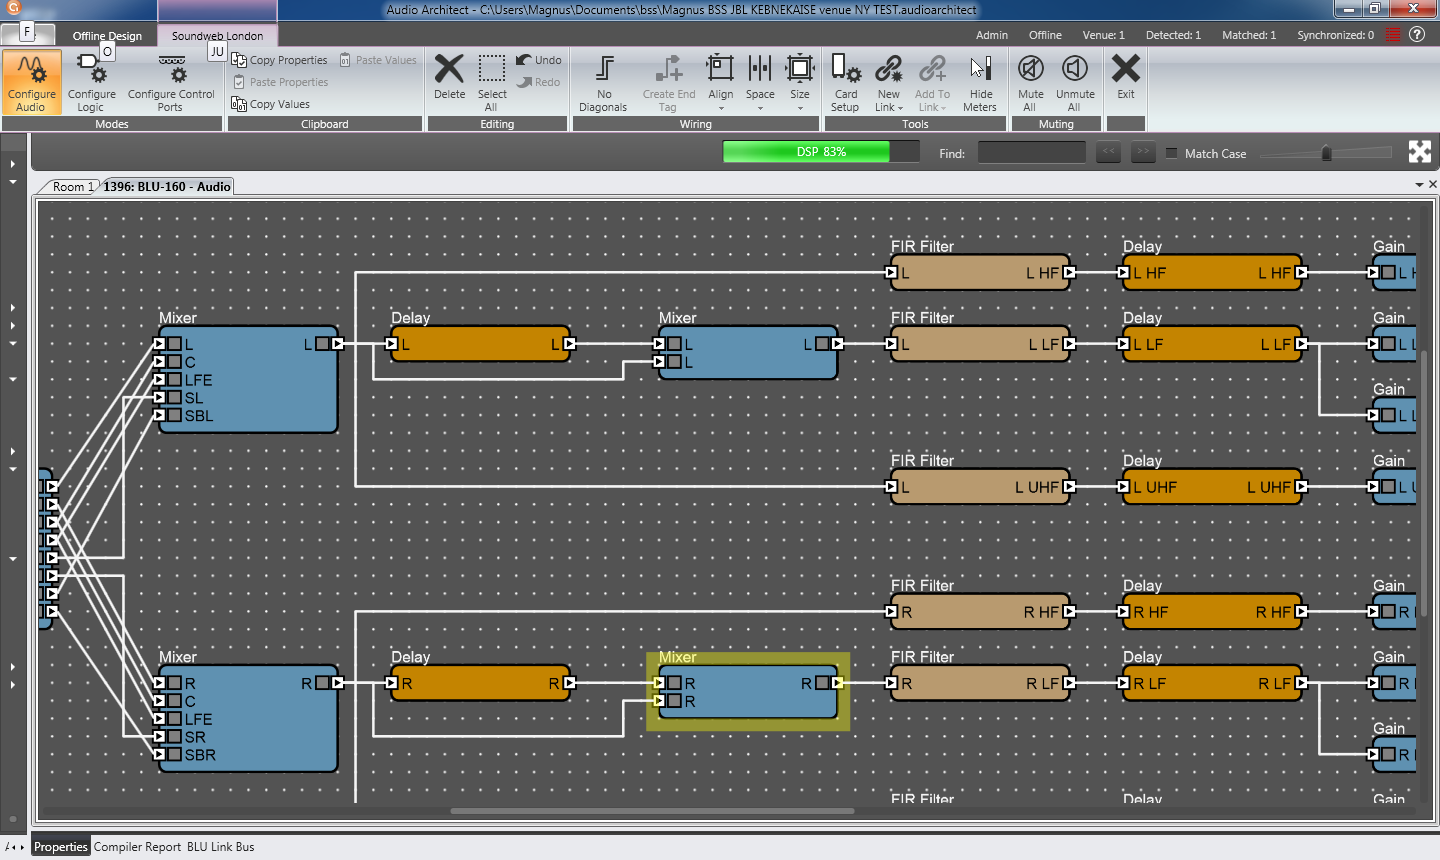Screen dimensions: 1440x860
Task: Open the Size dropdown
Action: point(800,82)
